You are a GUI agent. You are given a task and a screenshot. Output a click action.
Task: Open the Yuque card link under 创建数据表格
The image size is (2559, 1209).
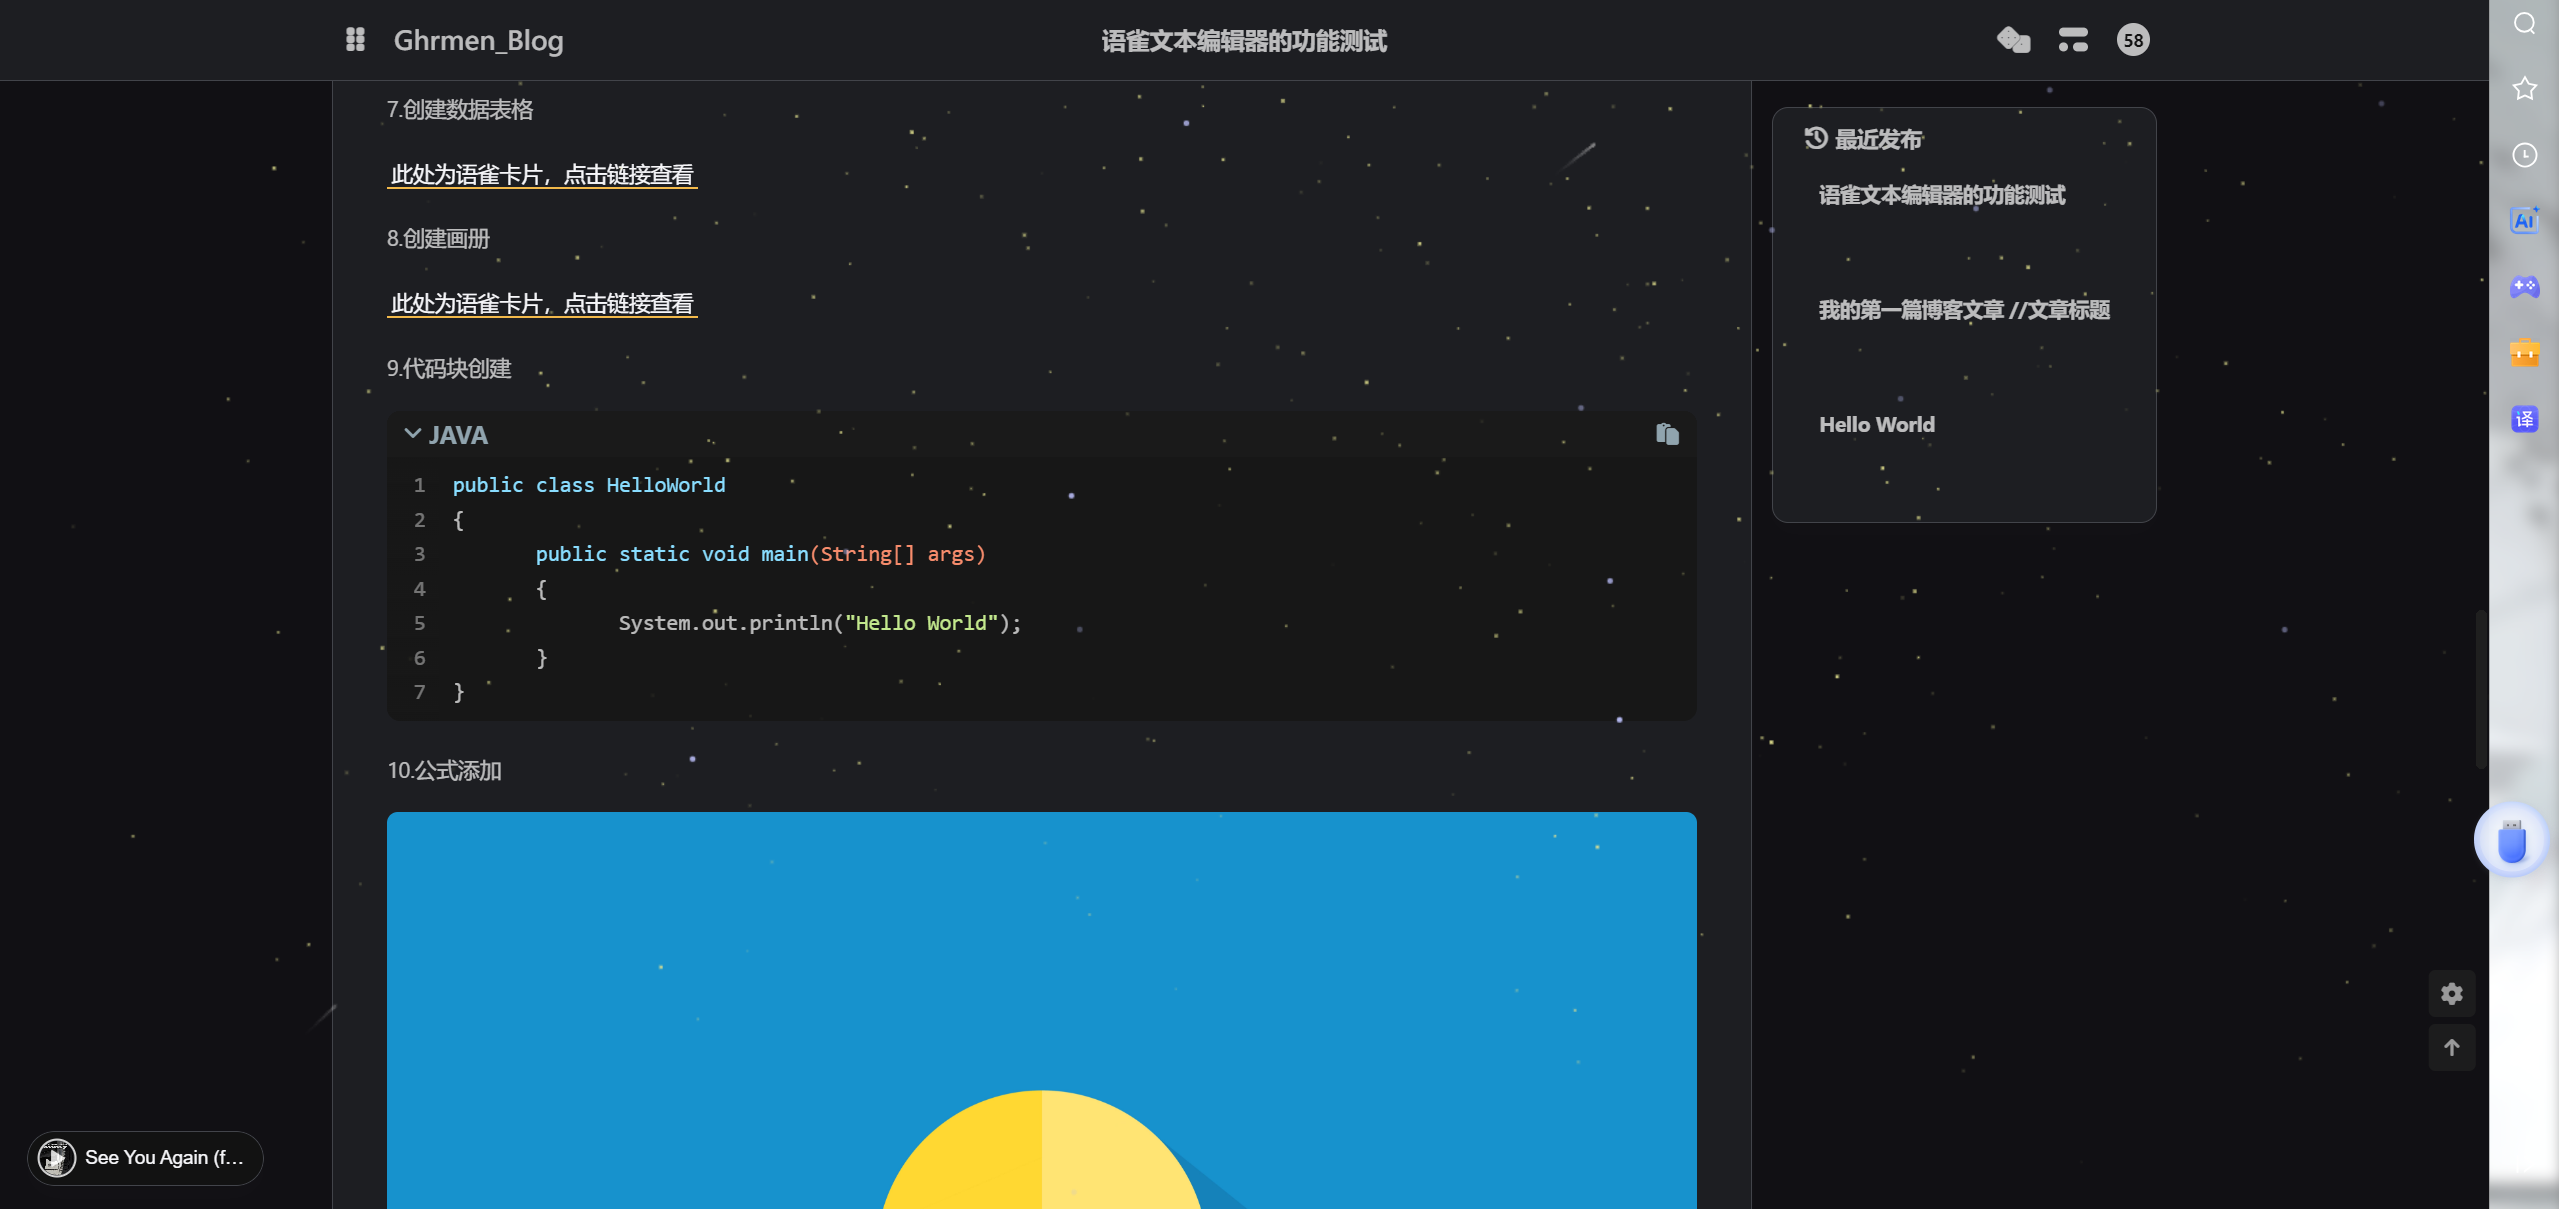[542, 175]
